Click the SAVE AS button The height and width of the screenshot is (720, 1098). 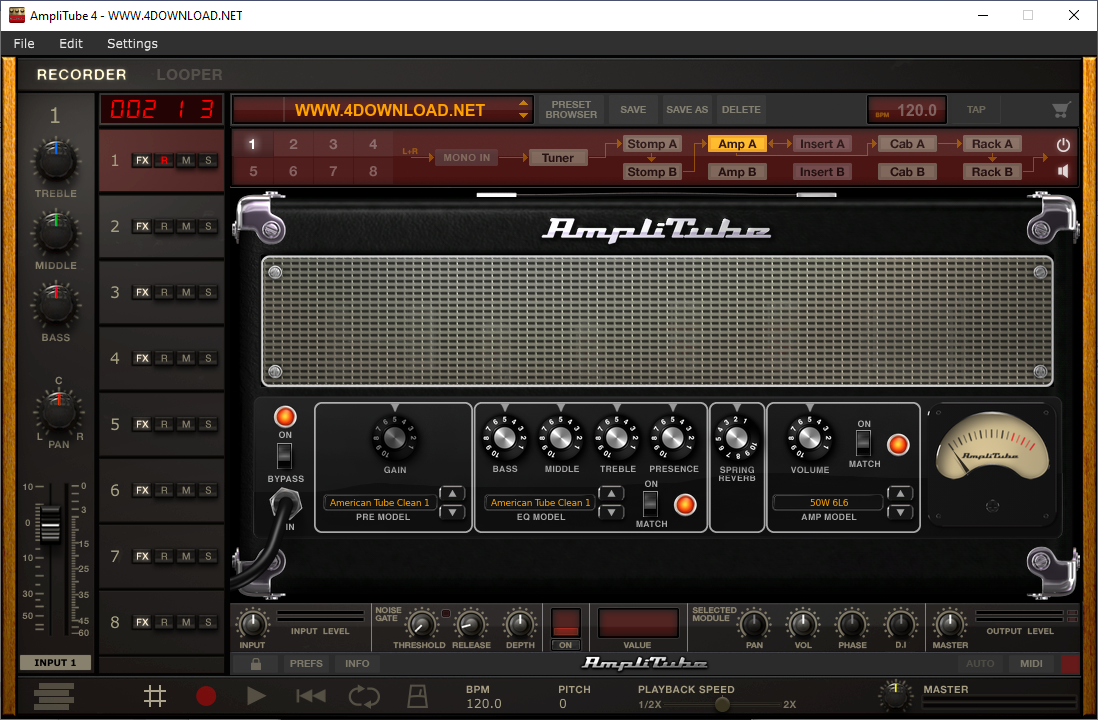pyautogui.click(x=687, y=110)
